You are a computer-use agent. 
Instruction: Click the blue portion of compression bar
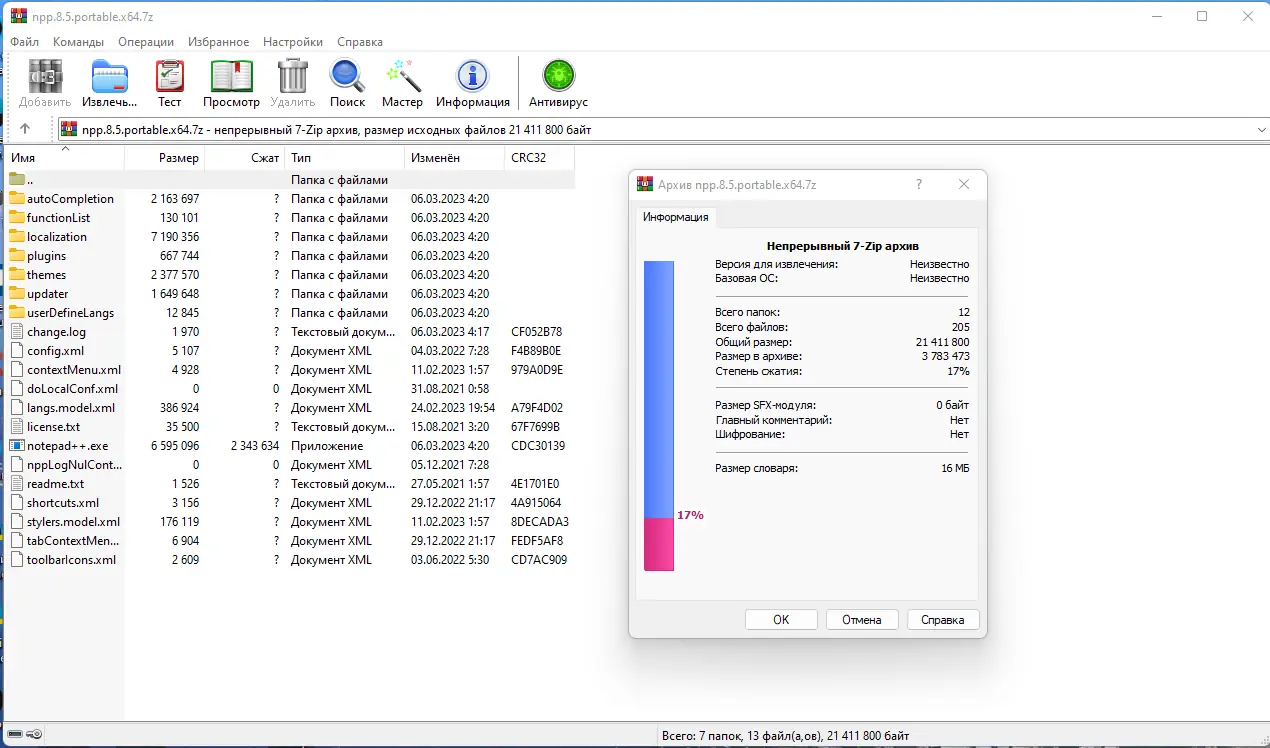(658, 389)
